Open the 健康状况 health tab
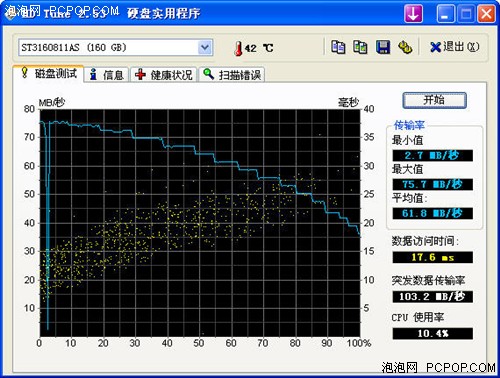Image resolution: width=500 pixels, height=378 pixels. 164,75
